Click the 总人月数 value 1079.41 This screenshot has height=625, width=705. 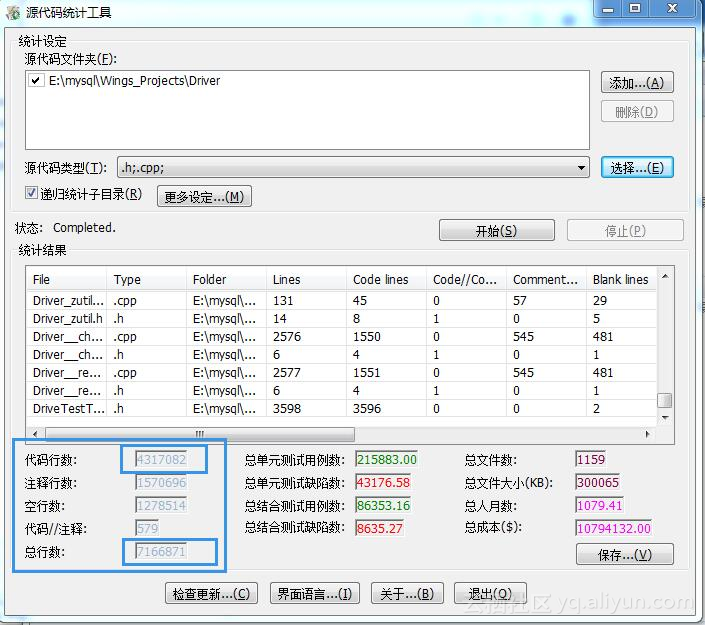pos(600,505)
